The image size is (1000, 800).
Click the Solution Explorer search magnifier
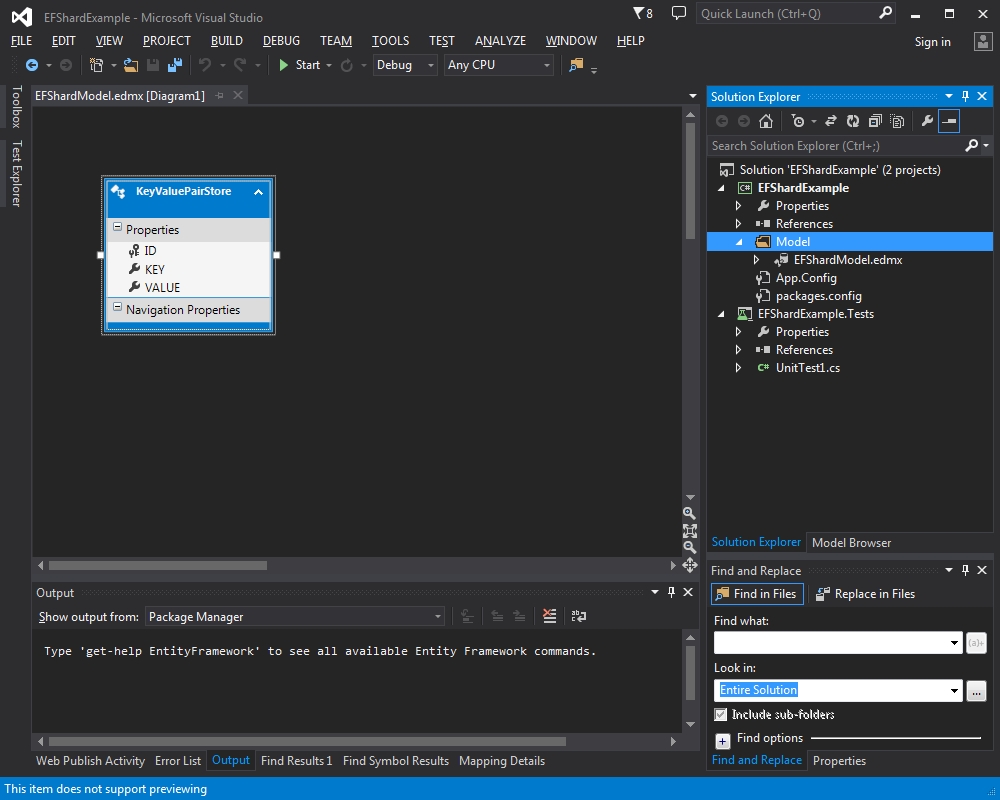click(x=971, y=145)
